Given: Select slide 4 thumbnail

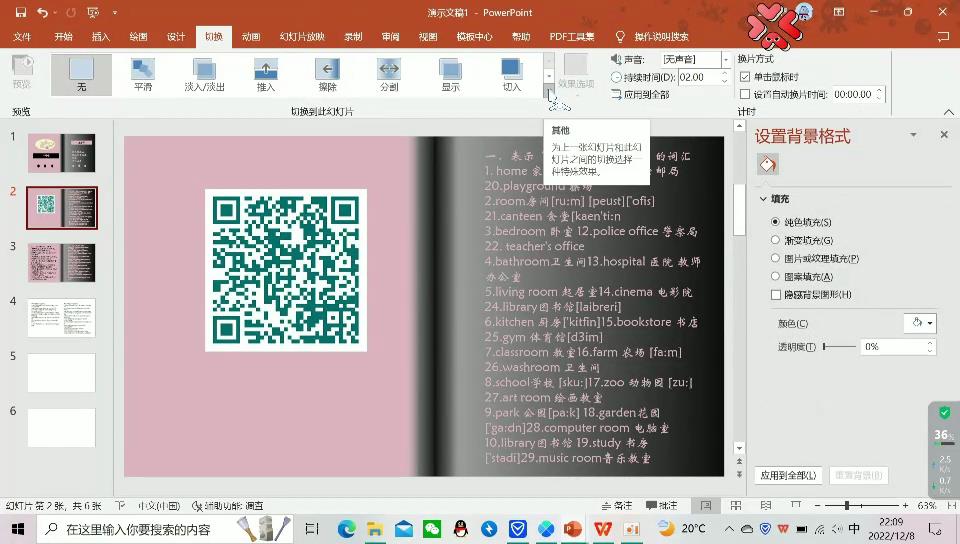Looking at the screenshot, I should pyautogui.click(x=61, y=318).
